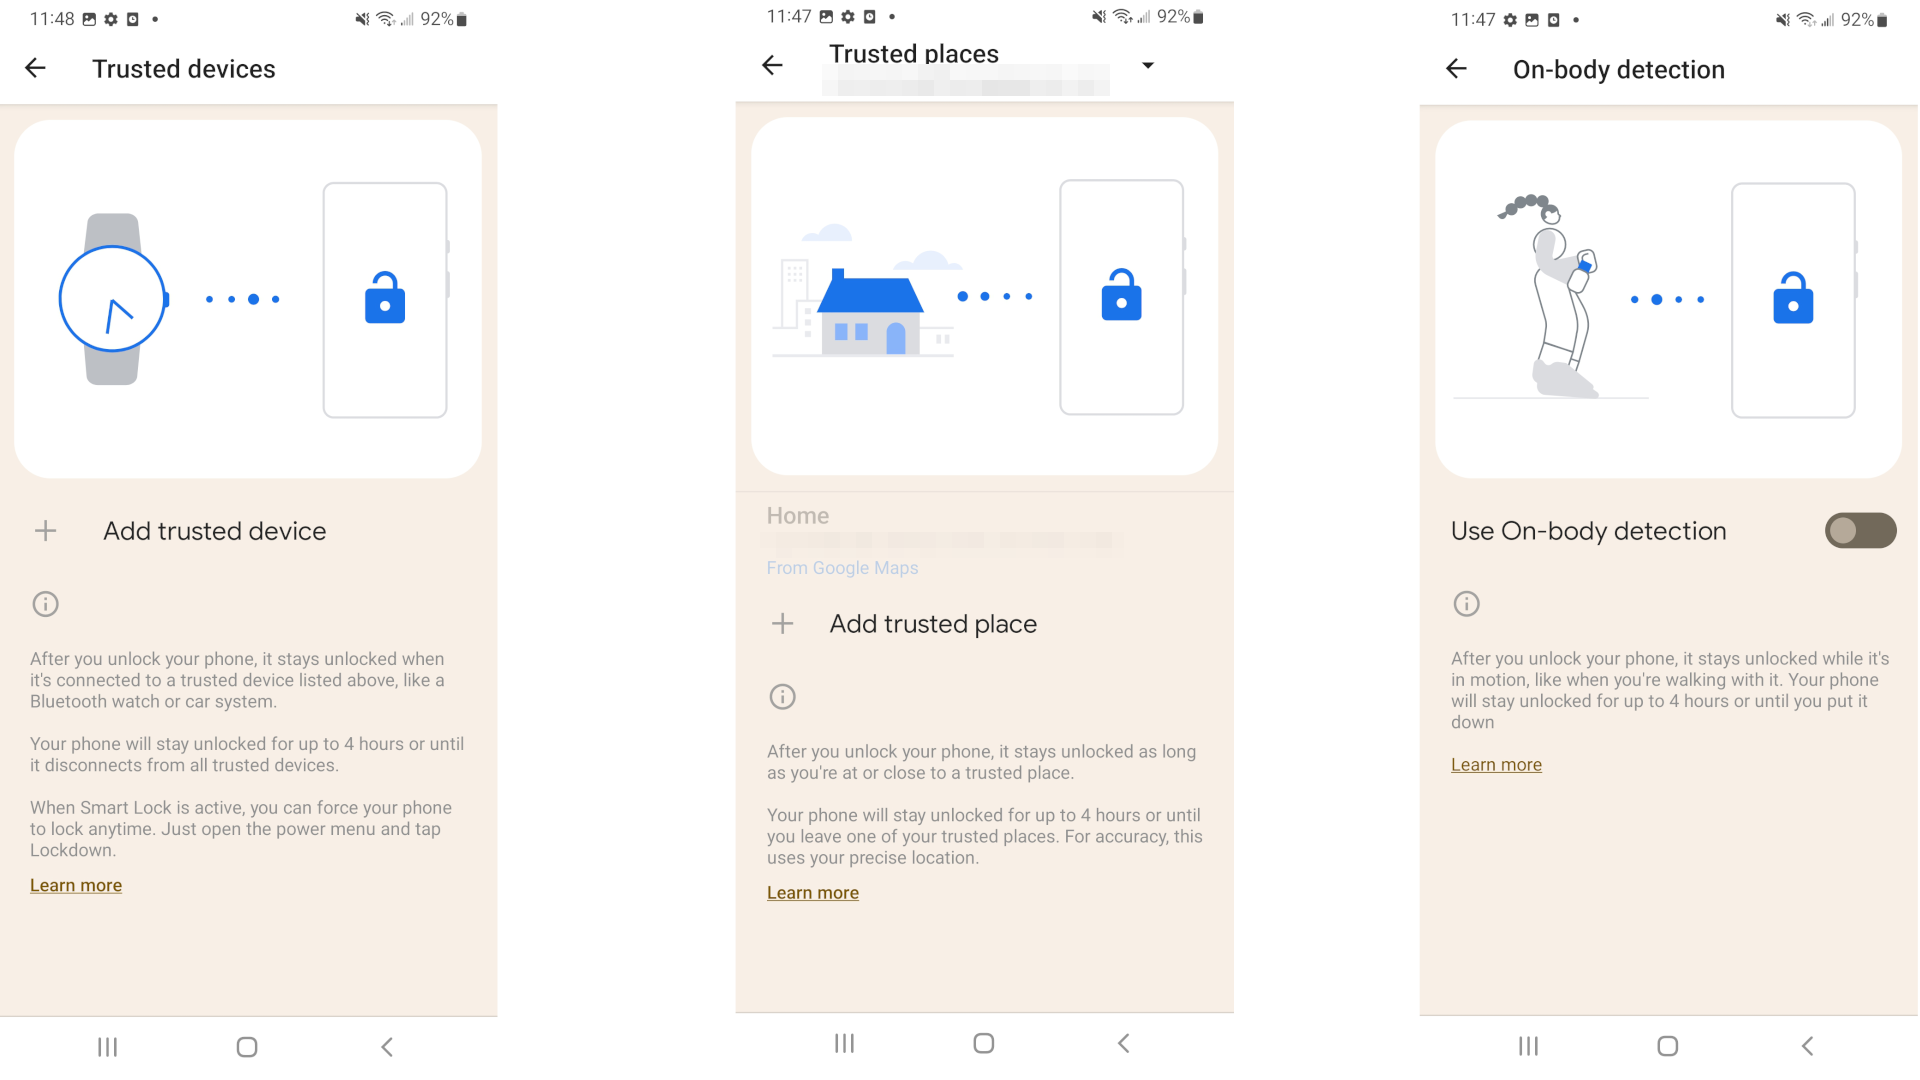Screen dimensions: 1920x1080
Task: Toggle Use On-body detection switch
Action: 1860,531
